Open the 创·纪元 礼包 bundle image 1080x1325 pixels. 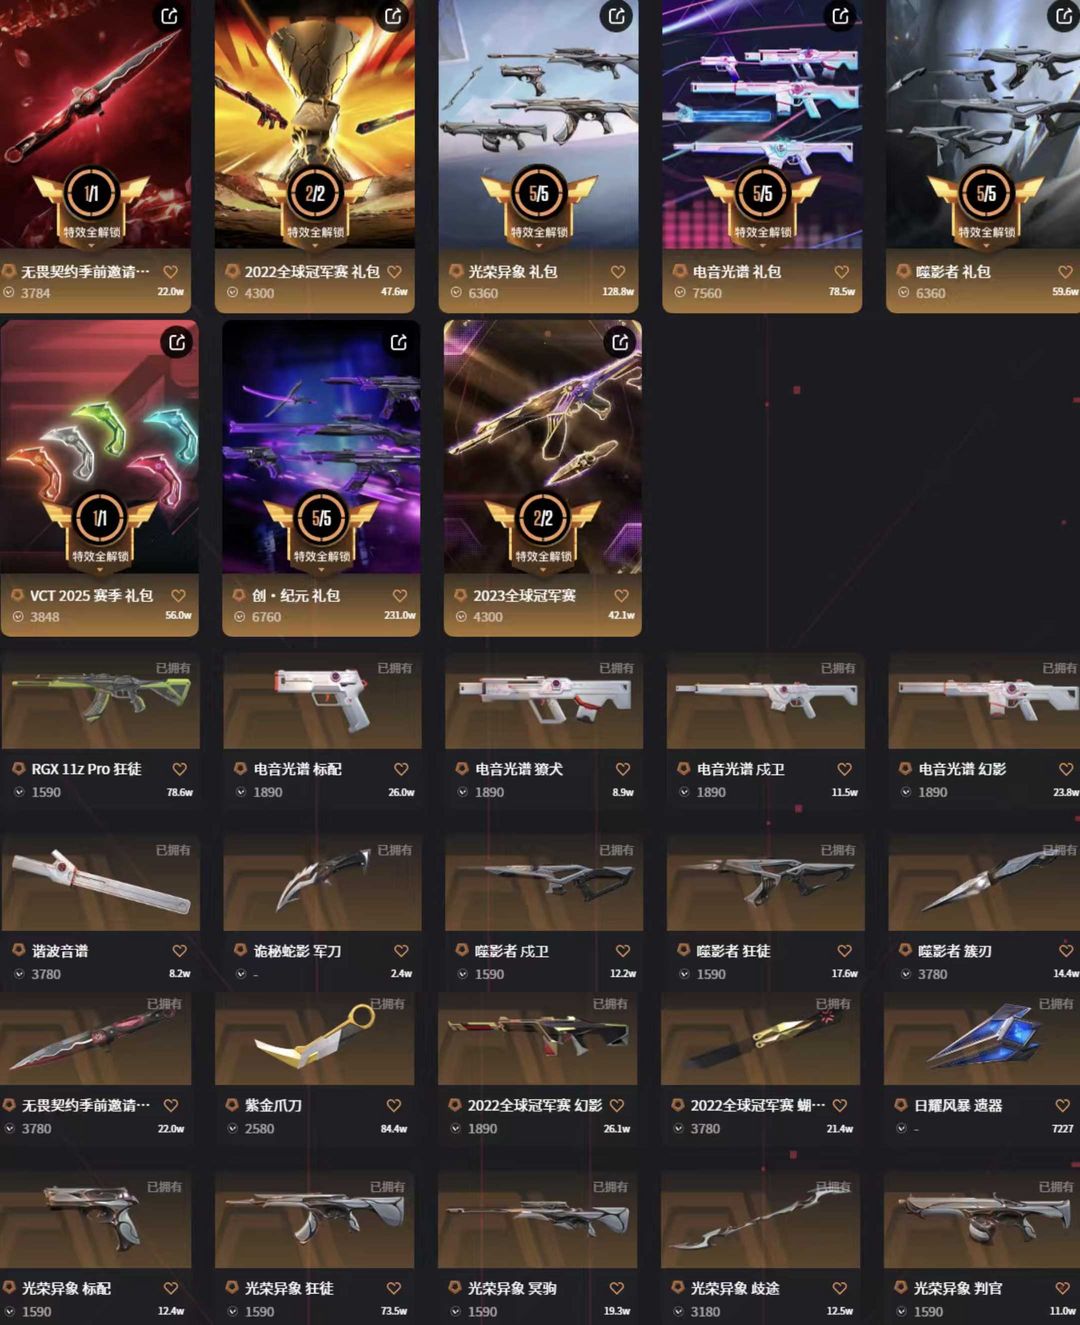point(321,447)
